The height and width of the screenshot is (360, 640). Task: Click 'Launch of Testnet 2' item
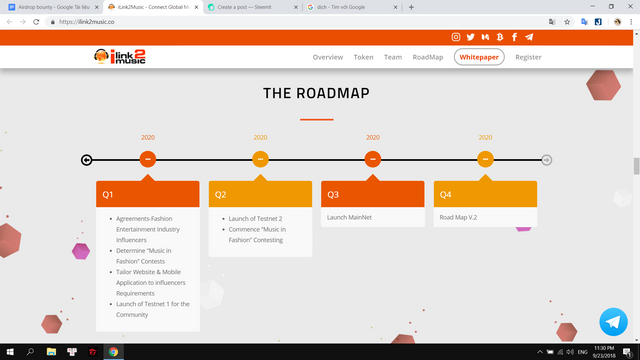pos(255,219)
